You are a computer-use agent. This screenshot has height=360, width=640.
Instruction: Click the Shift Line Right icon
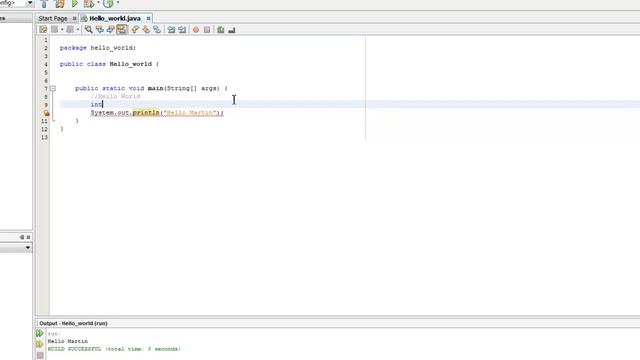(x=182, y=29)
